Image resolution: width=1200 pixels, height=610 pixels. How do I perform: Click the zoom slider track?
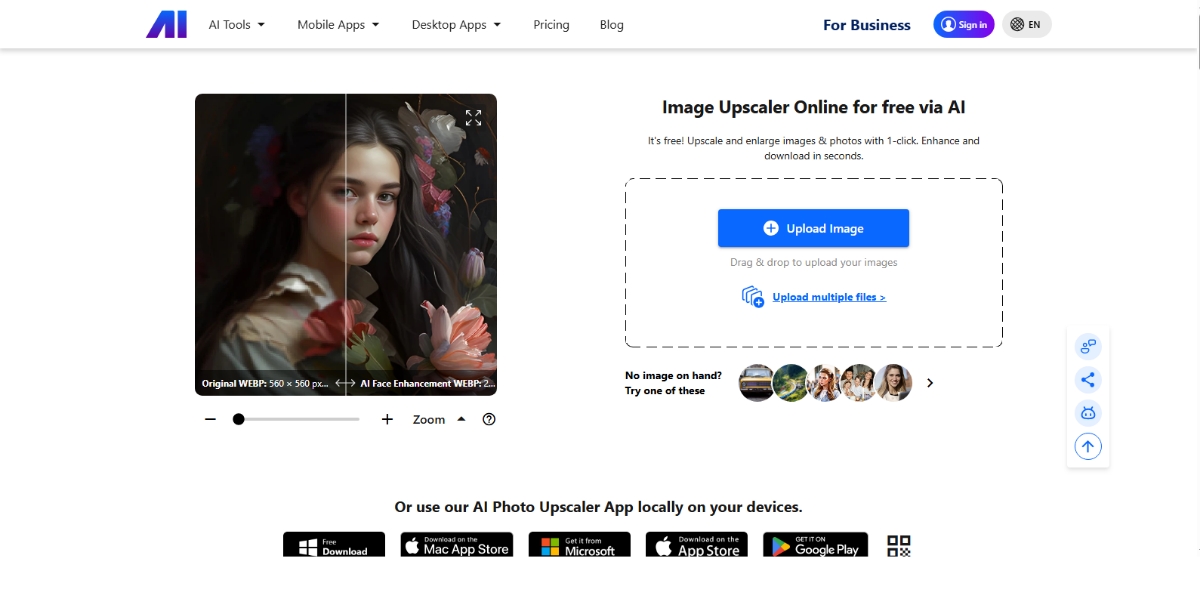click(x=297, y=419)
